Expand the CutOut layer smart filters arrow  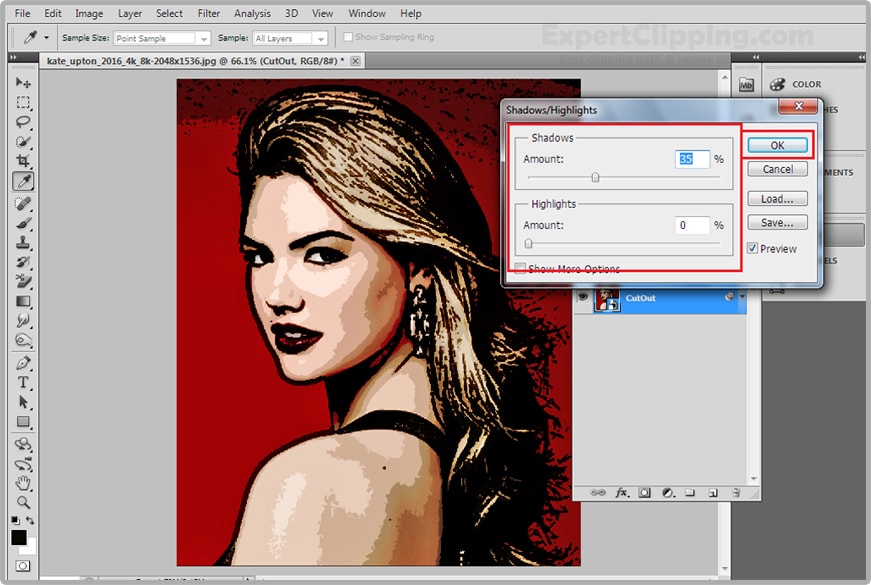click(x=741, y=298)
